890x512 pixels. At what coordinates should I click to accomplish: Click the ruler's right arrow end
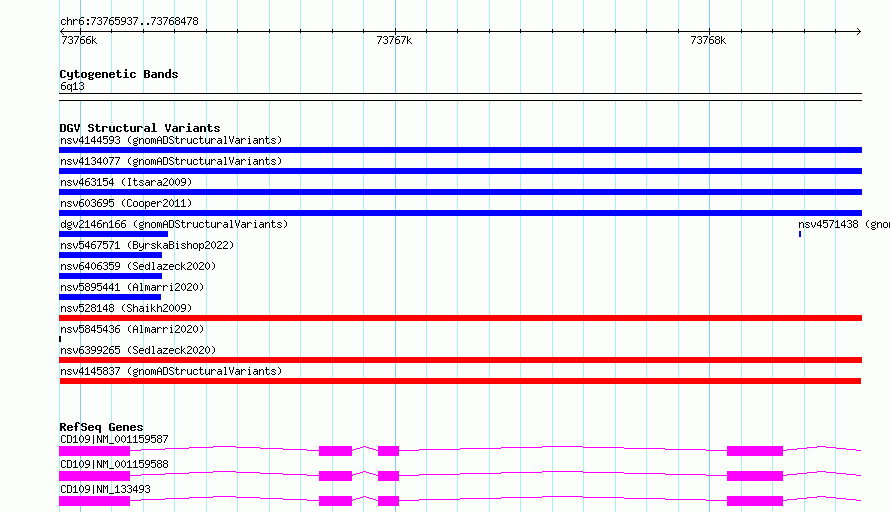click(859, 31)
